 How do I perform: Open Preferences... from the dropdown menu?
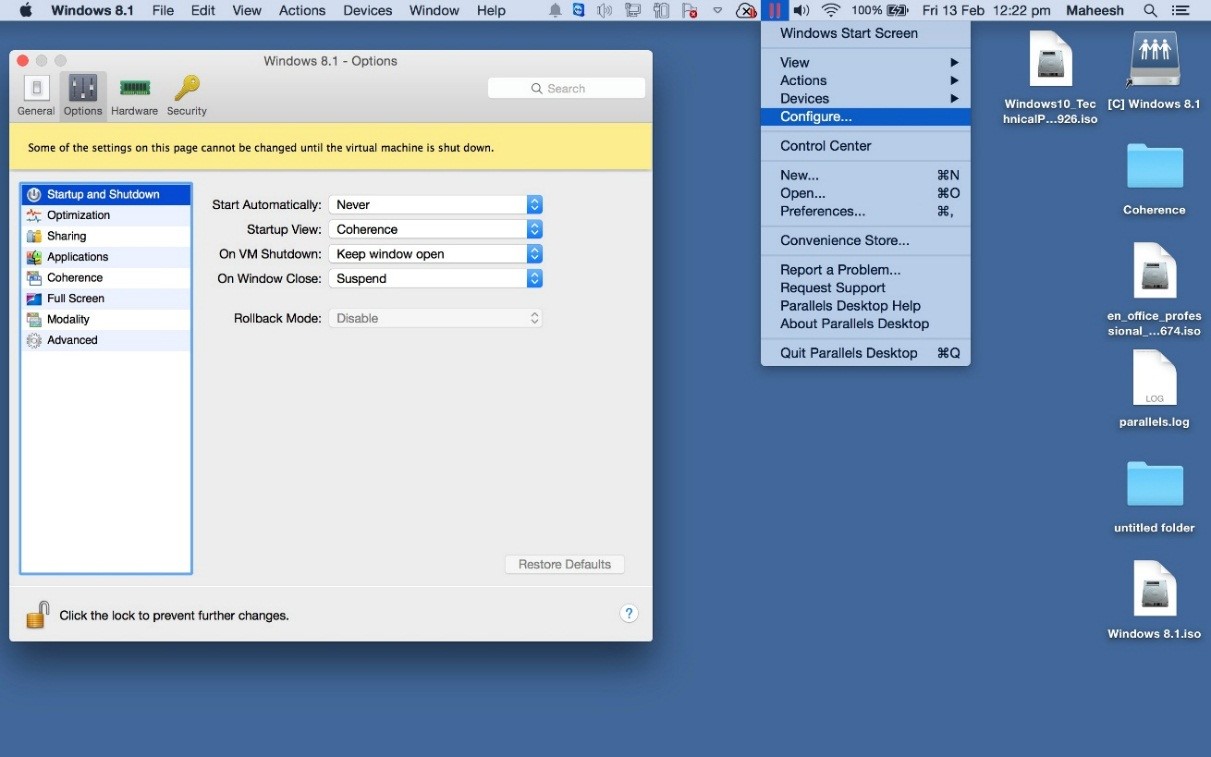(865, 211)
